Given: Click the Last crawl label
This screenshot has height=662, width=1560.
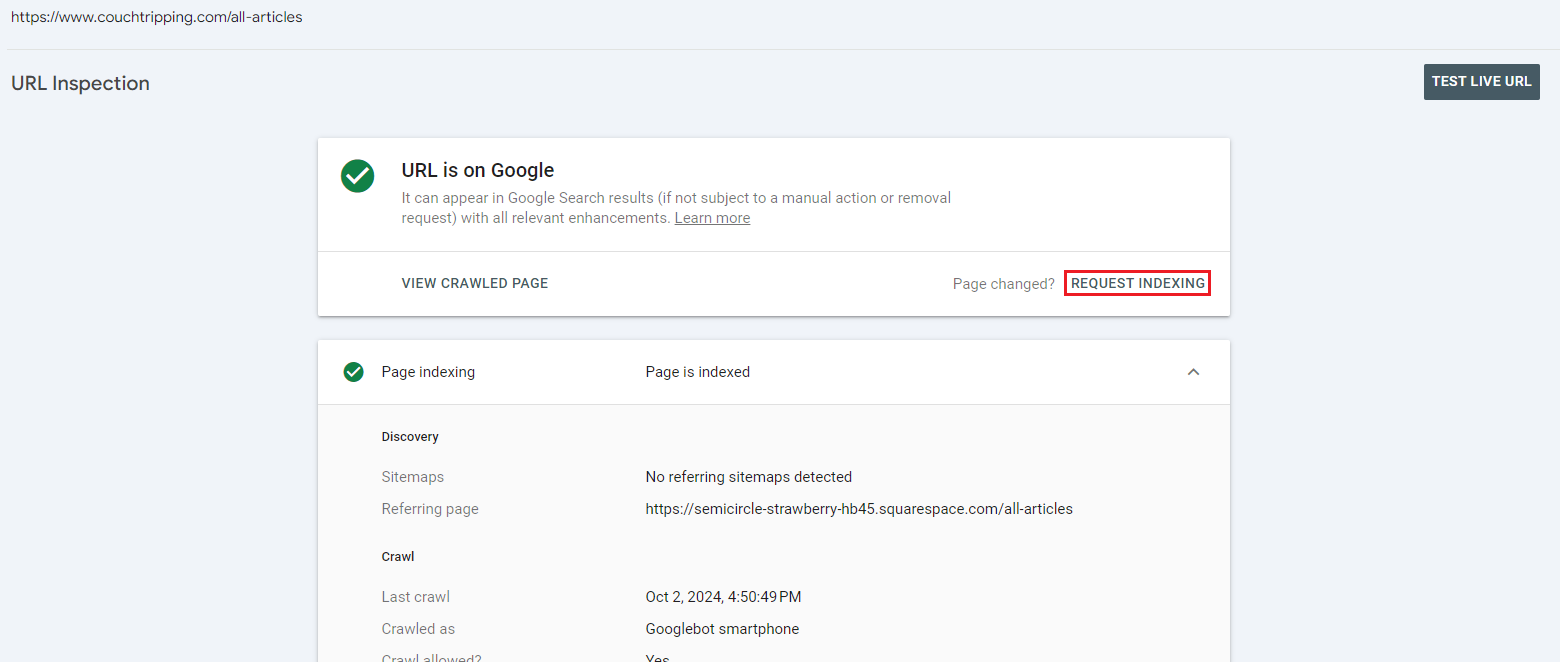Looking at the screenshot, I should [x=416, y=597].
